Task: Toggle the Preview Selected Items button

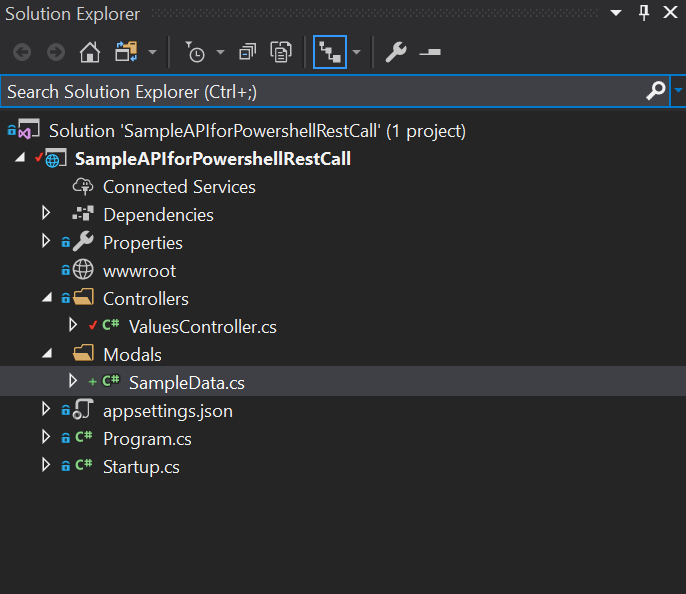Action: point(430,53)
